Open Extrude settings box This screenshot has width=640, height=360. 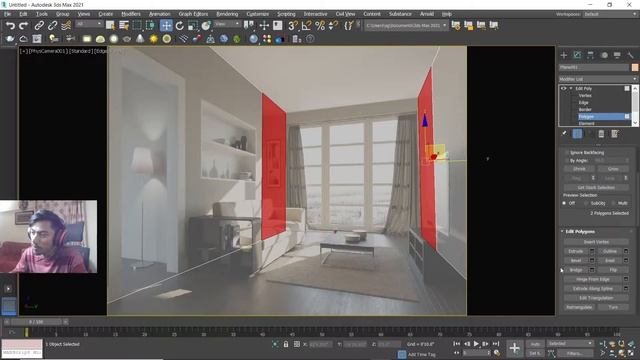point(592,251)
